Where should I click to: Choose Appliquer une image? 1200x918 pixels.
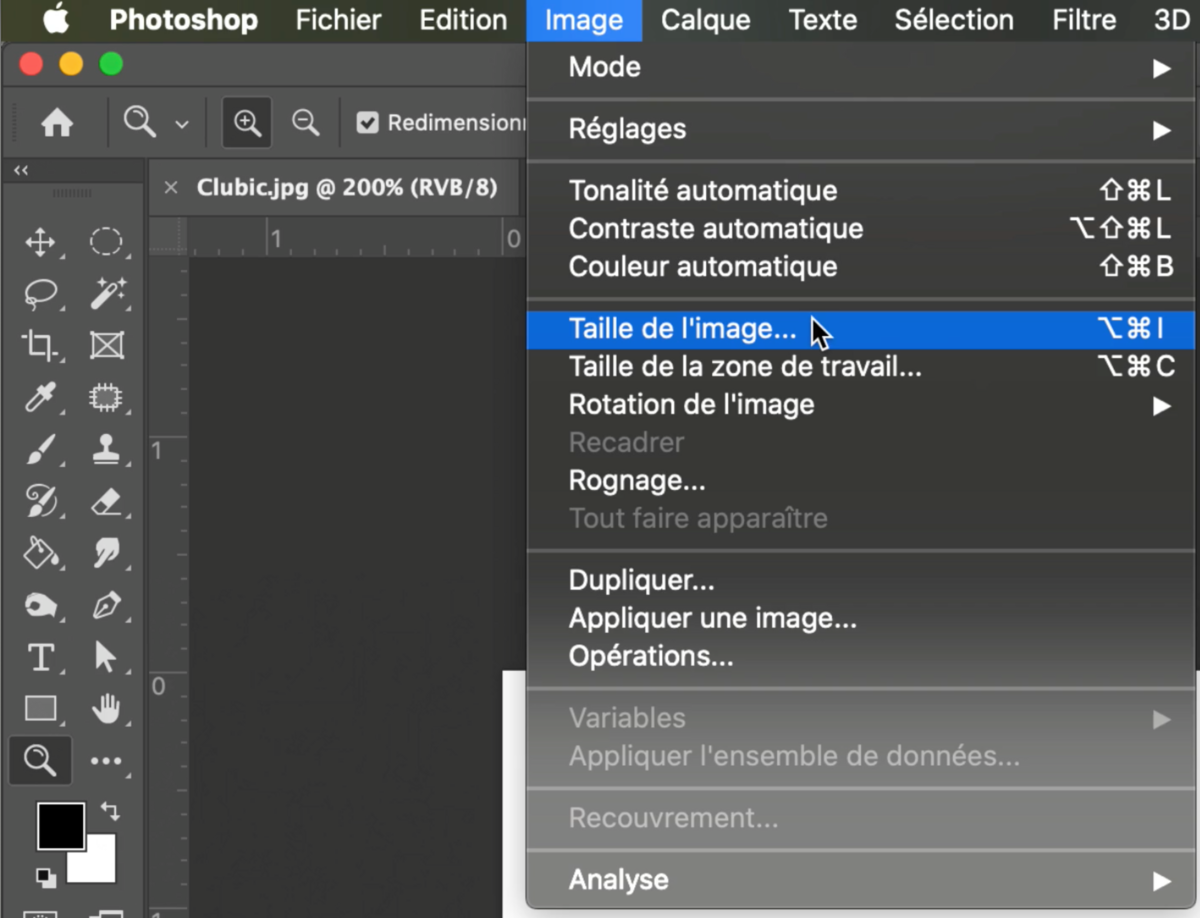861,619
